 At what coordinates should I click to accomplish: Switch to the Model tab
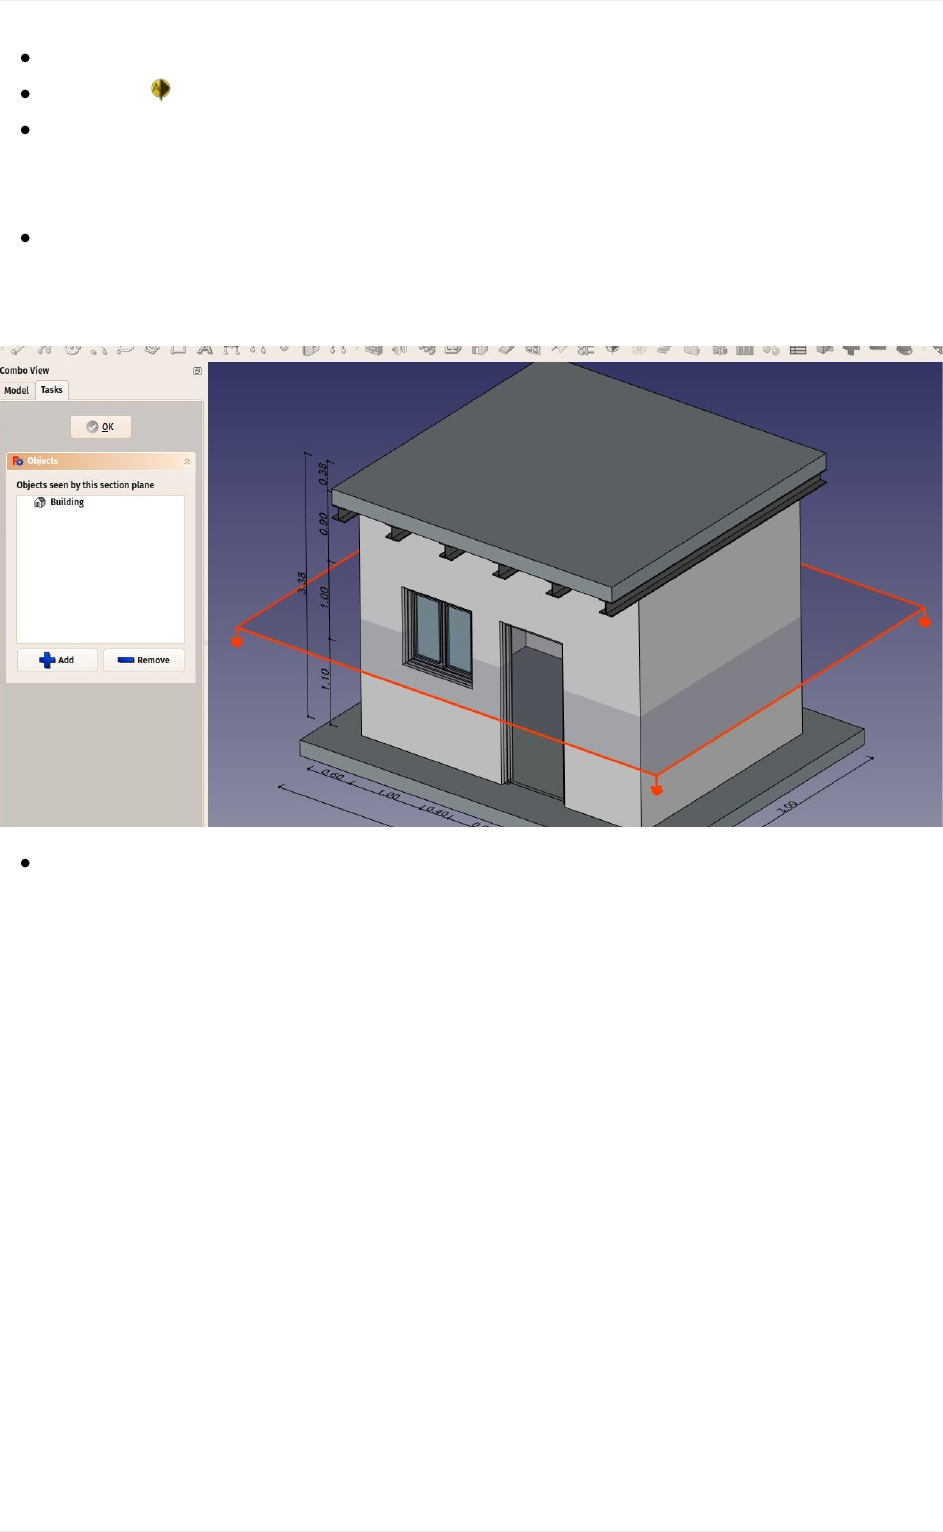click(x=17, y=390)
